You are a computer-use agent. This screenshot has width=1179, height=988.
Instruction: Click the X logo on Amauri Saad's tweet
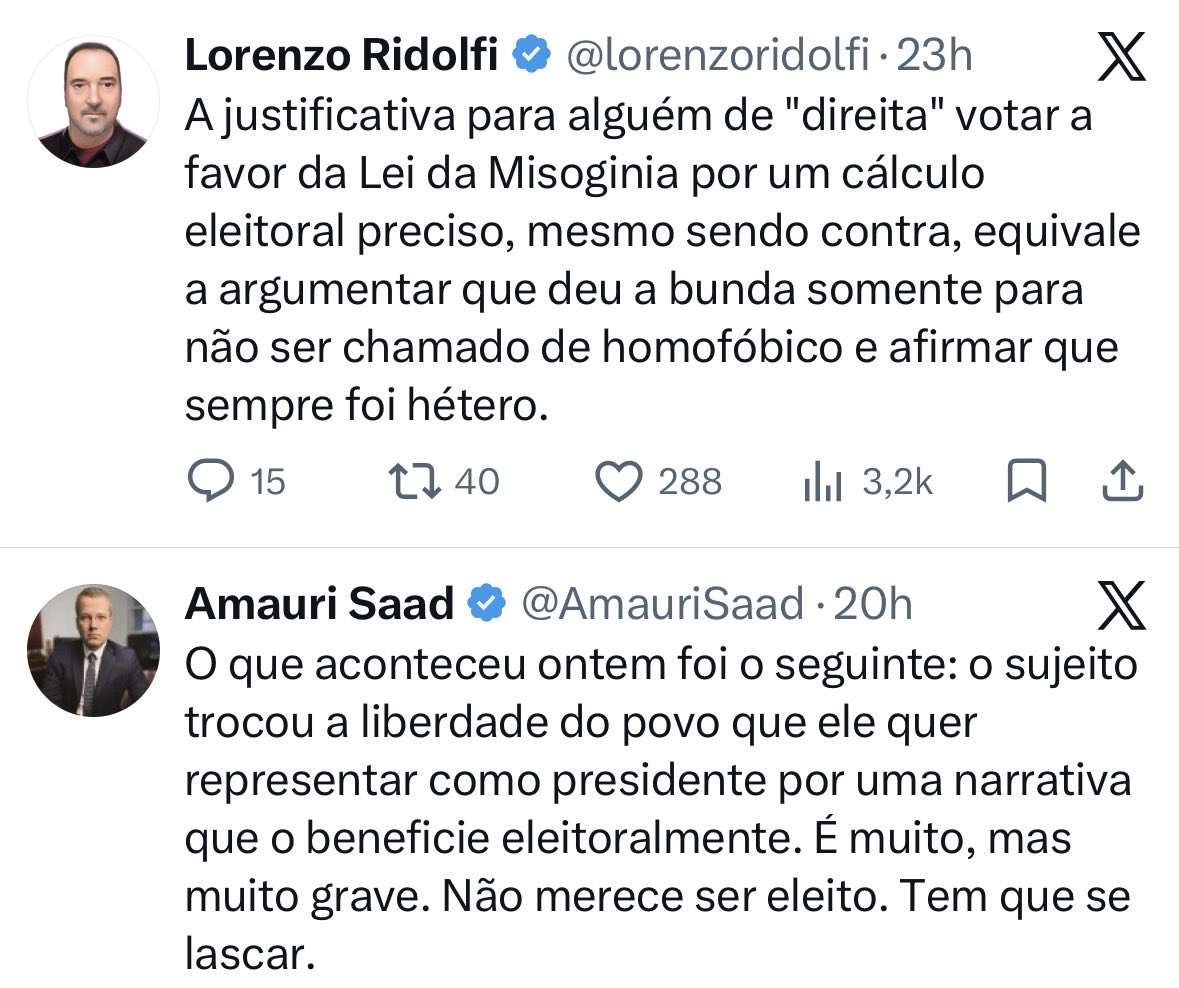coord(1122,605)
